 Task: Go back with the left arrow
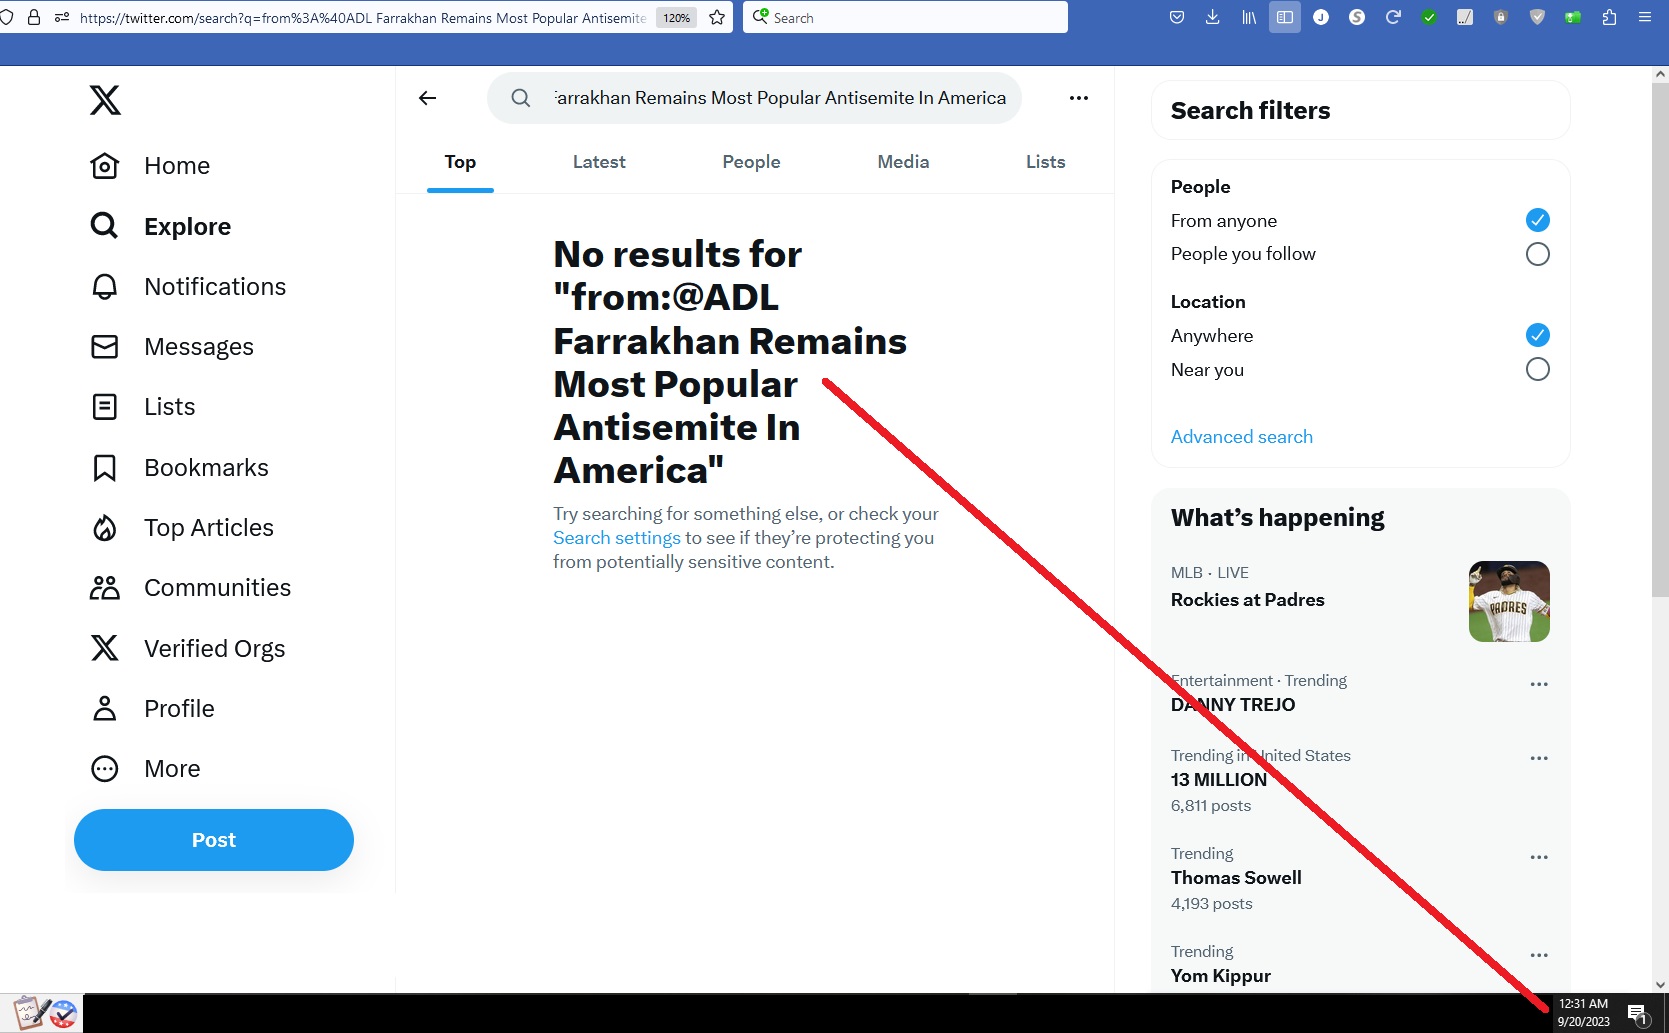[x=428, y=98]
